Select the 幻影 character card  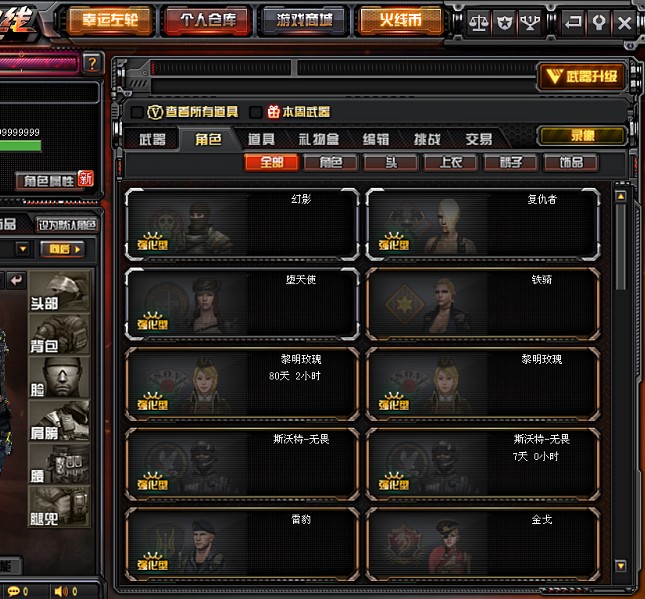pos(242,225)
